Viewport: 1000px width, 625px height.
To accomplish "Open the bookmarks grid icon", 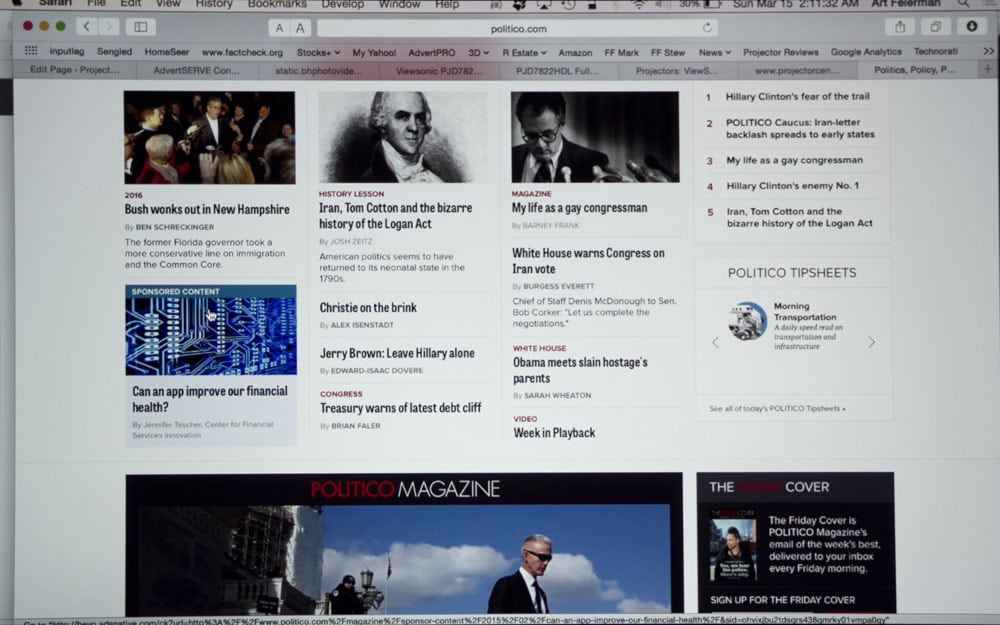I will tap(31, 51).
